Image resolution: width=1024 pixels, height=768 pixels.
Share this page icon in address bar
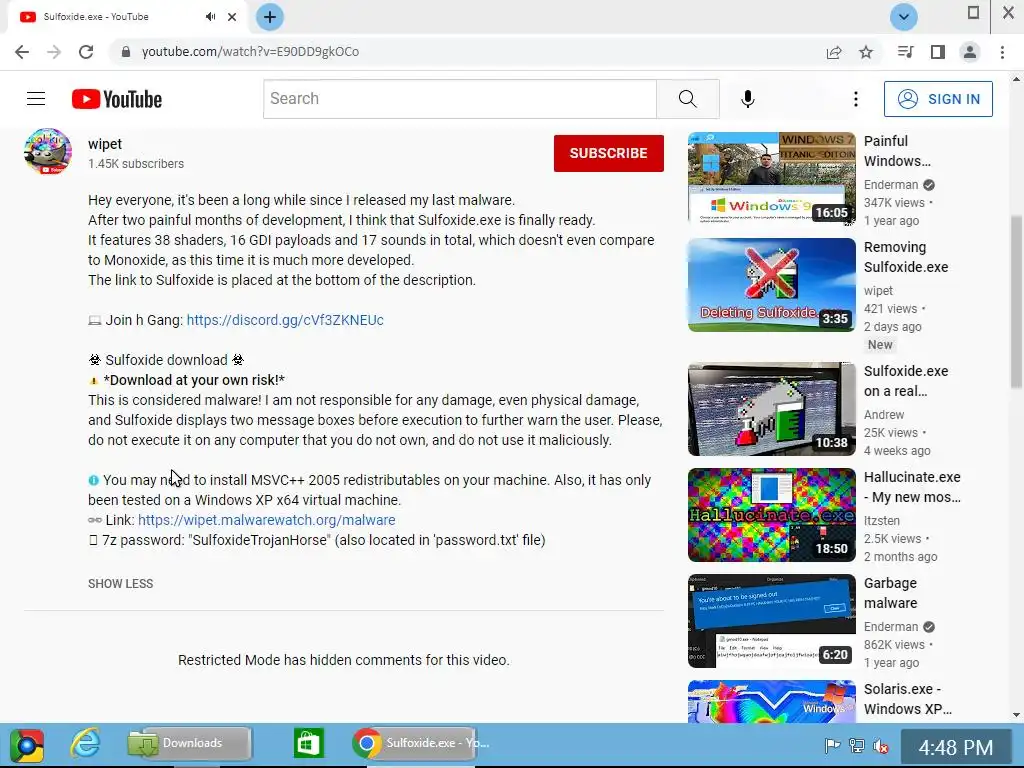pos(834,52)
